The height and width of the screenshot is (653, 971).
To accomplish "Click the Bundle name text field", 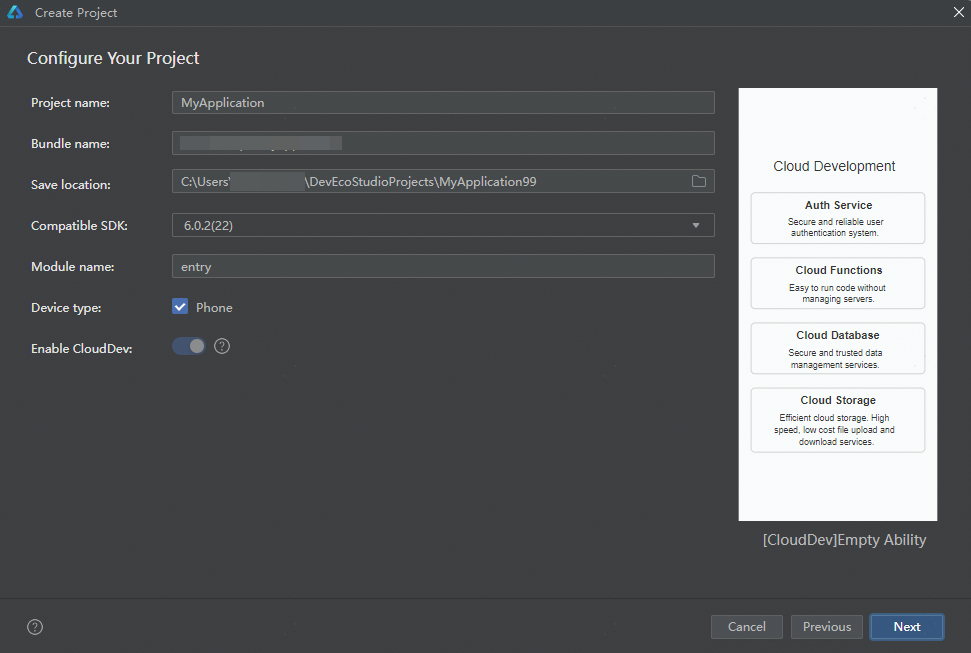I will (443, 143).
